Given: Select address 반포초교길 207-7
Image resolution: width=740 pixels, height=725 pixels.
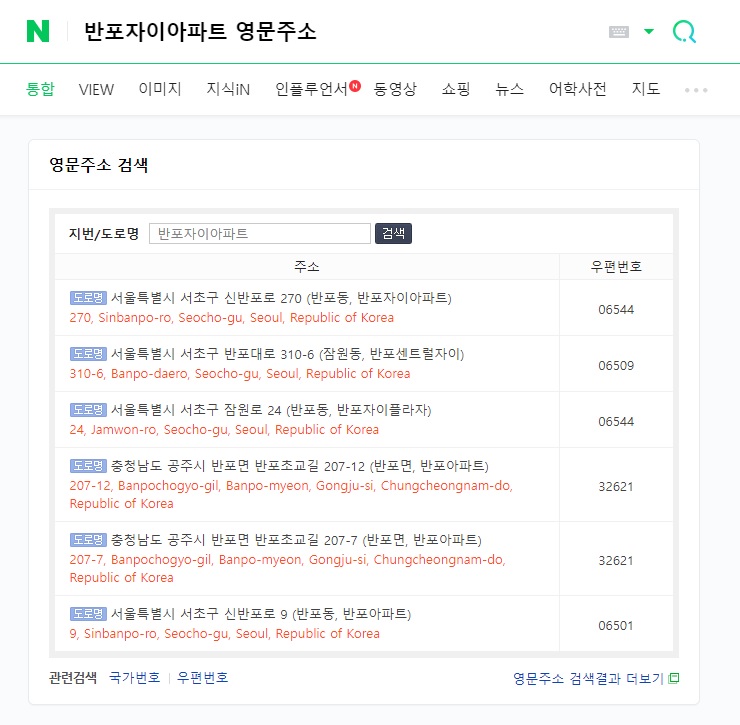Looking at the screenshot, I should (x=296, y=540).
